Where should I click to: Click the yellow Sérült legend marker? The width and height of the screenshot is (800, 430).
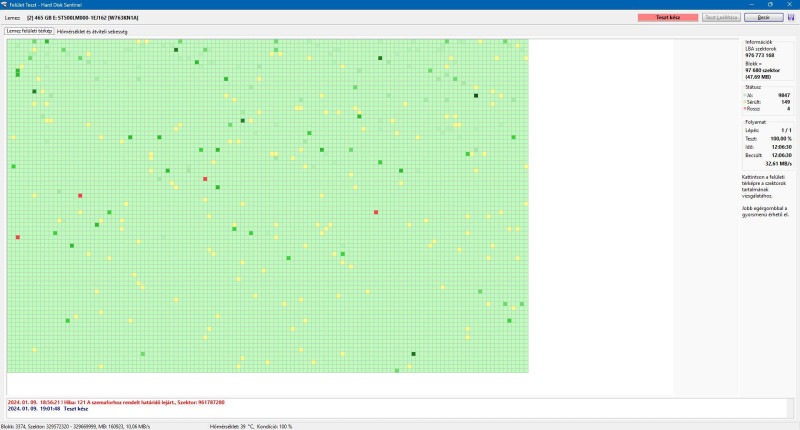click(745, 102)
